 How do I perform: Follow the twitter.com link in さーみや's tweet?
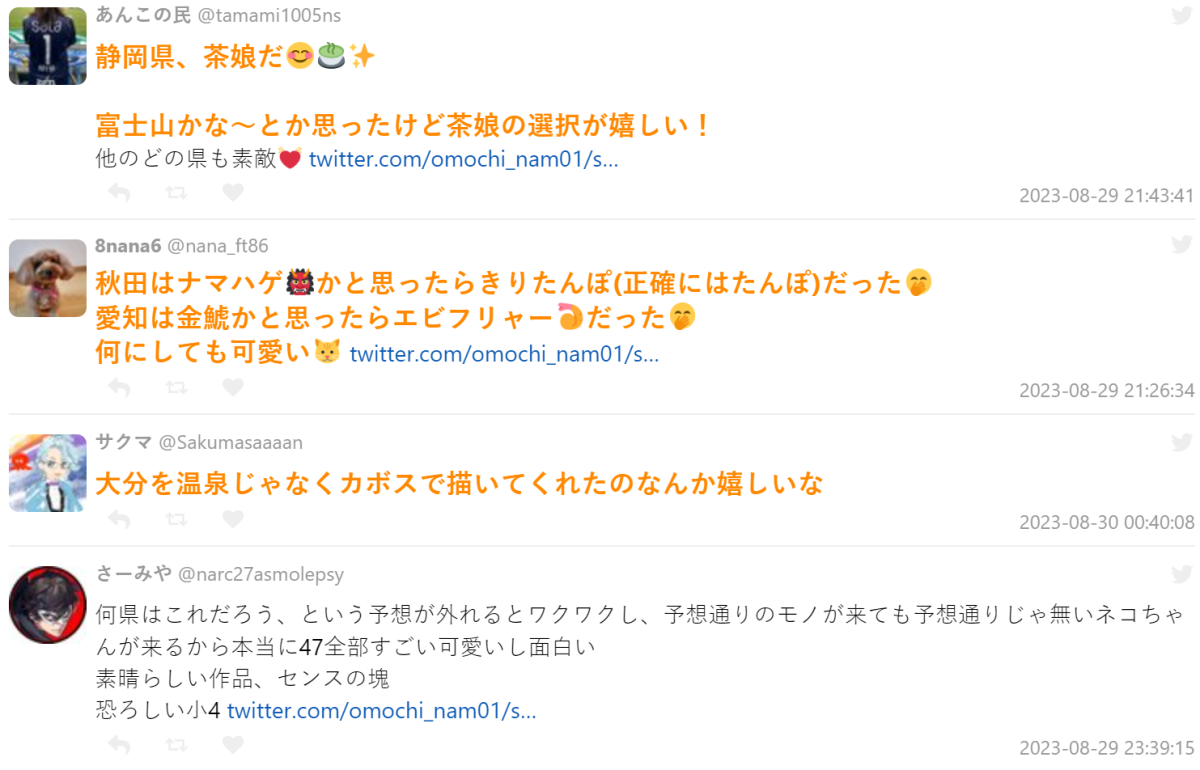tap(382, 711)
